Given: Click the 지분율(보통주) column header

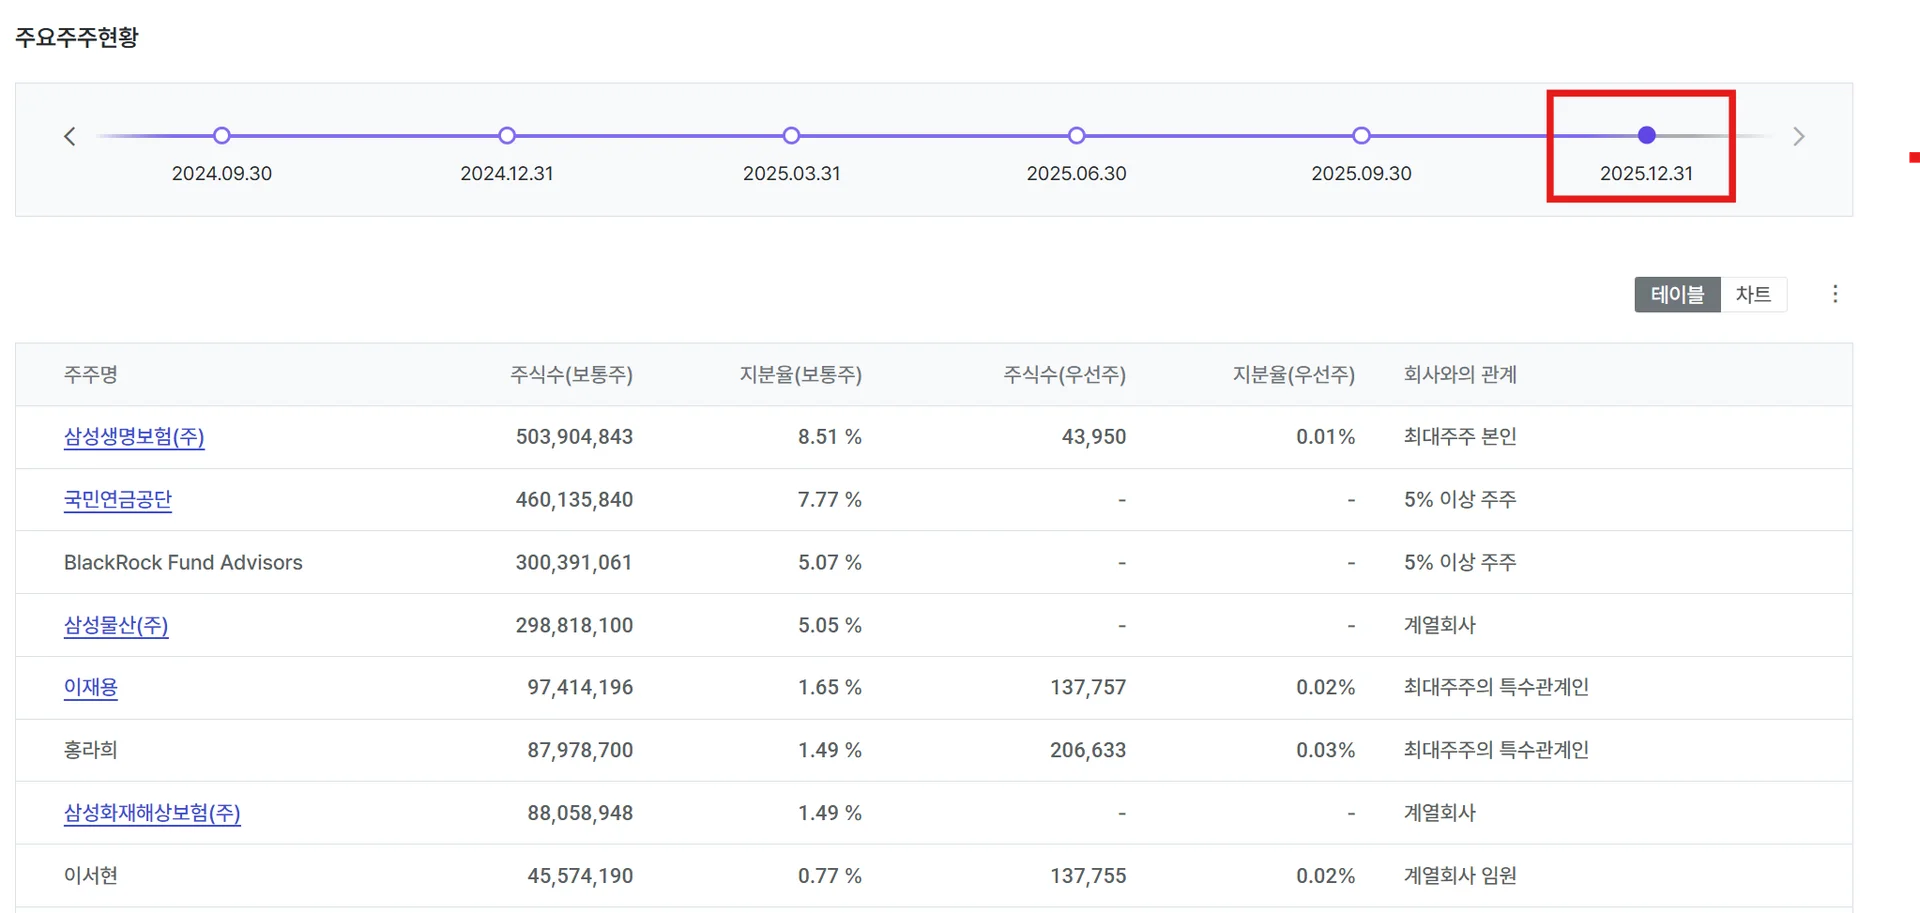Looking at the screenshot, I should (800, 375).
